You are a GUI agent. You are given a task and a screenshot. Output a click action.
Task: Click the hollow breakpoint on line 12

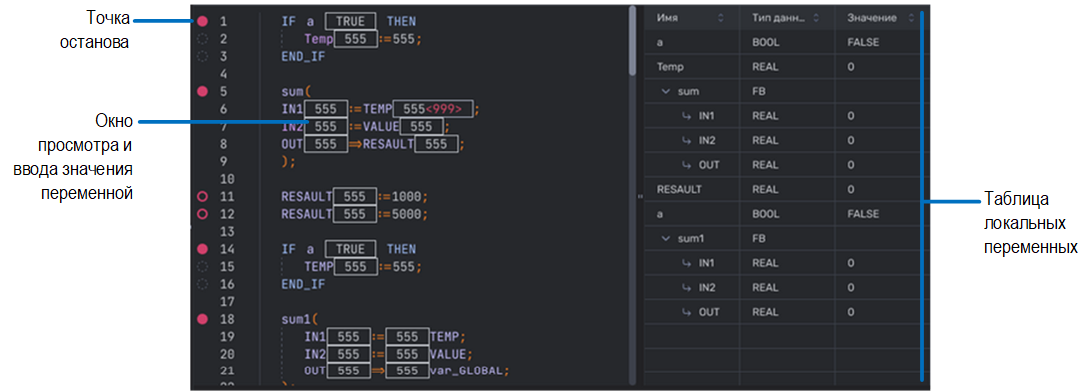point(203,214)
